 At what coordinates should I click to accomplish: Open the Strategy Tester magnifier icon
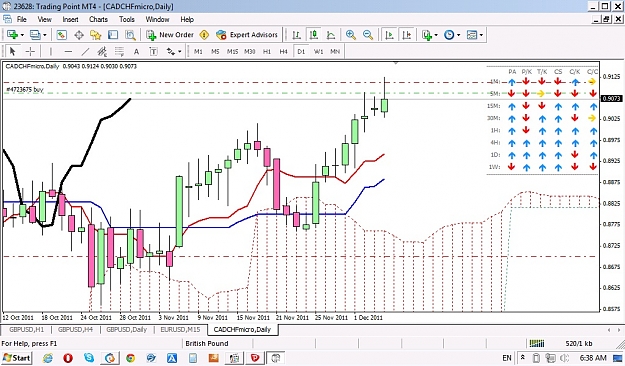coord(130,35)
